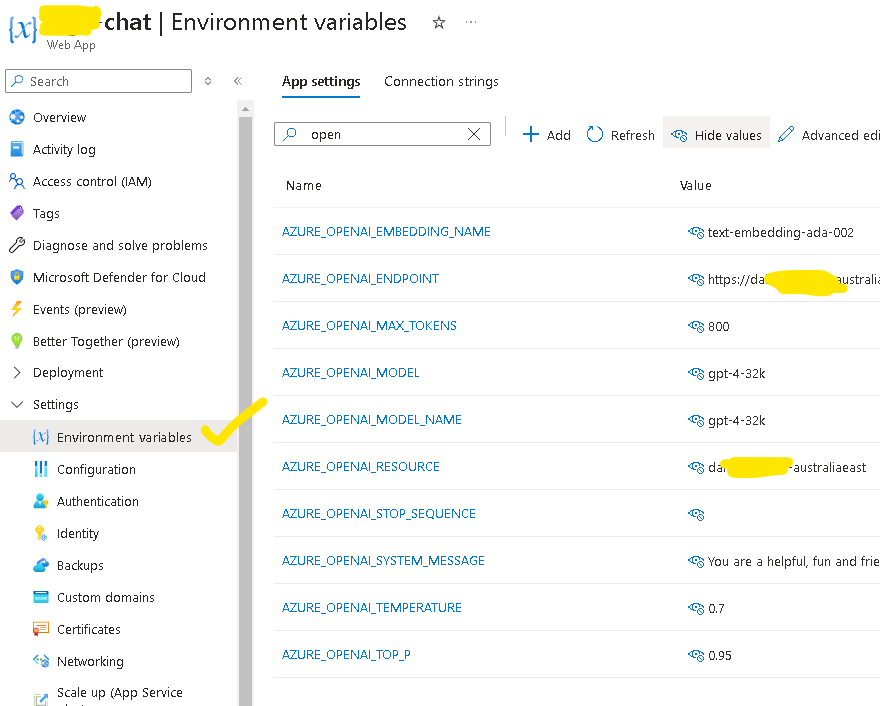Viewport: 880px width, 706px height.
Task: Open Networking settings page
Action: [x=90, y=661]
